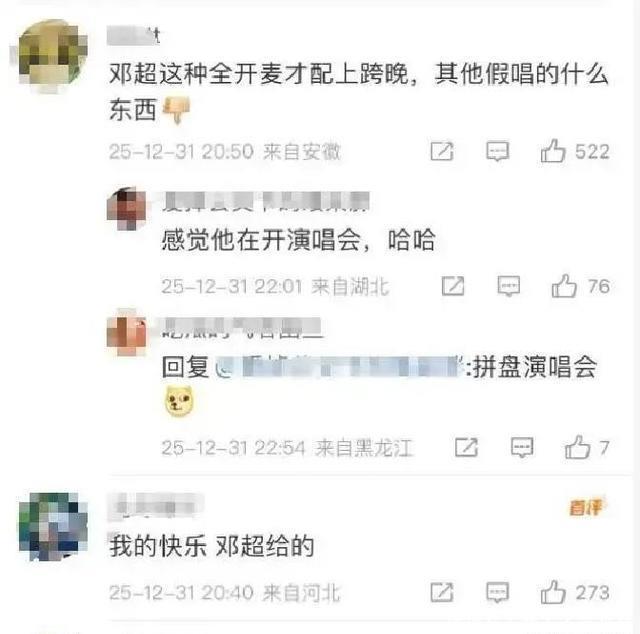The height and width of the screenshot is (634, 640).
Task: Open avatar of the 湖北 replier
Action: (127, 208)
